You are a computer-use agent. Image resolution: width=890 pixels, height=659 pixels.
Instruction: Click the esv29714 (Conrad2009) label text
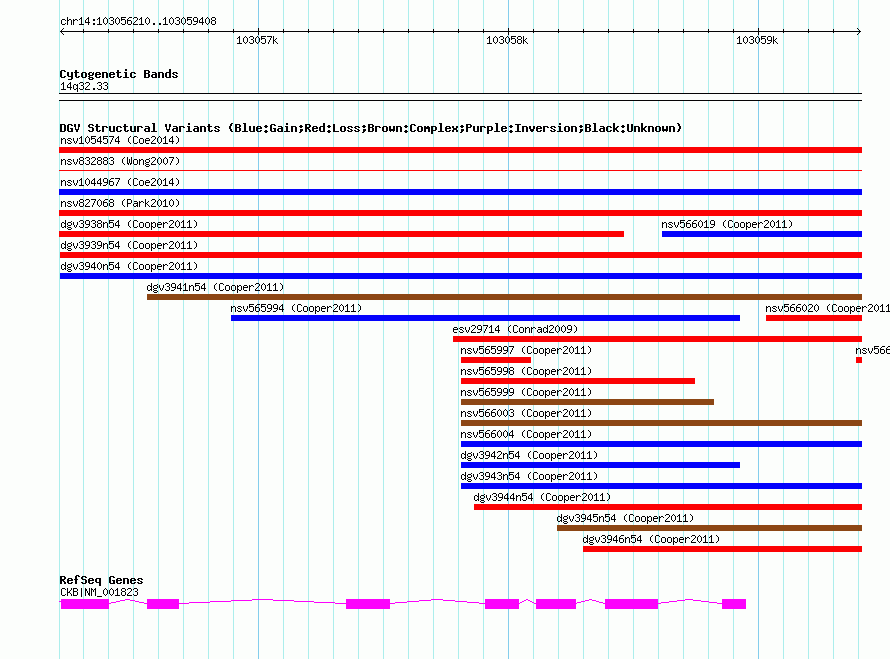(x=515, y=329)
